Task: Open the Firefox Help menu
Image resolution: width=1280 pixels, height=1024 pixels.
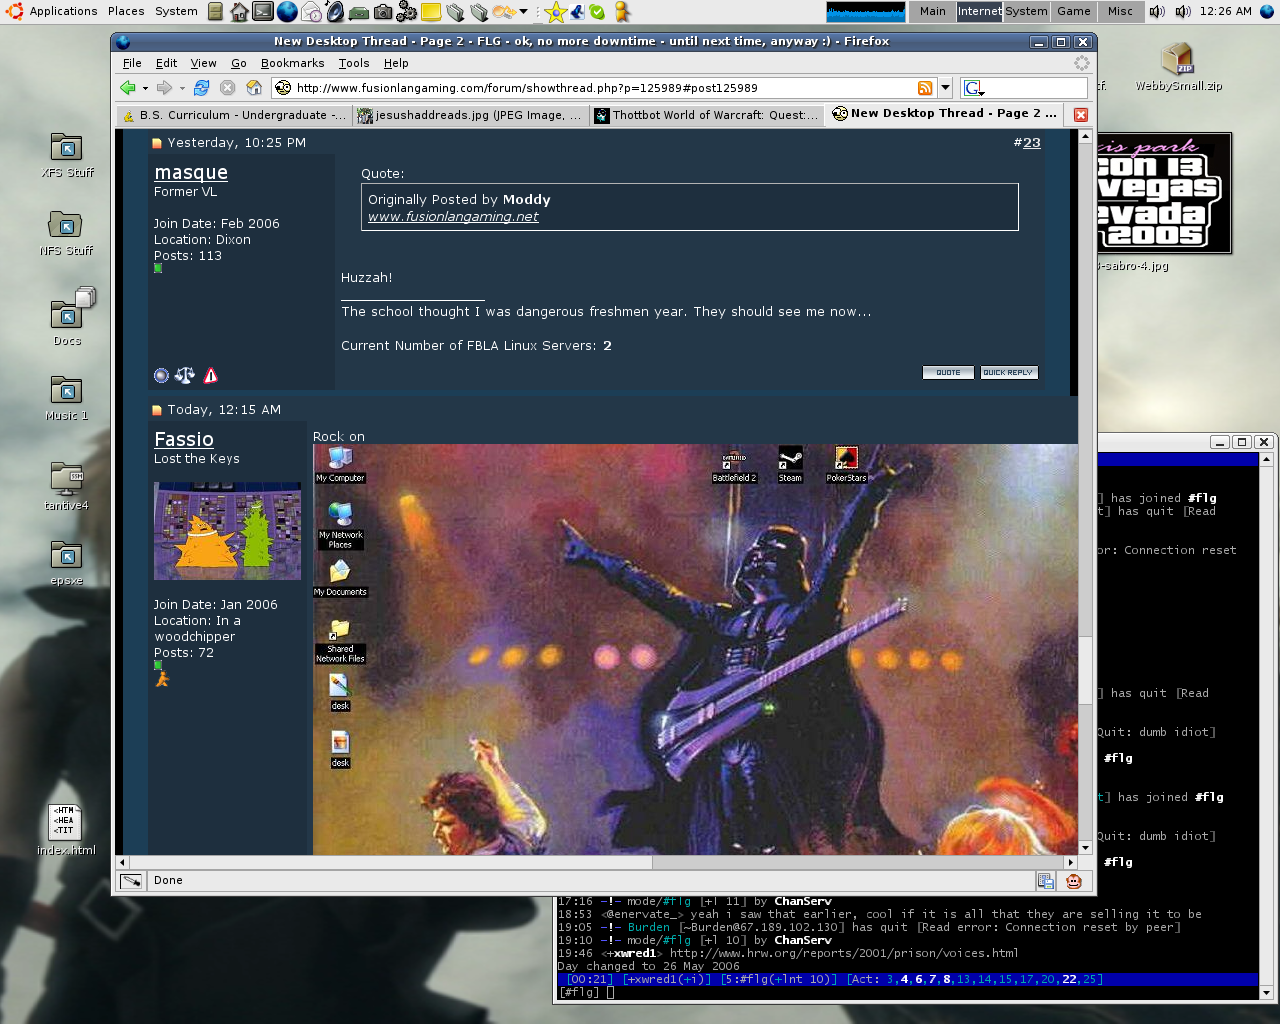Action: [396, 63]
